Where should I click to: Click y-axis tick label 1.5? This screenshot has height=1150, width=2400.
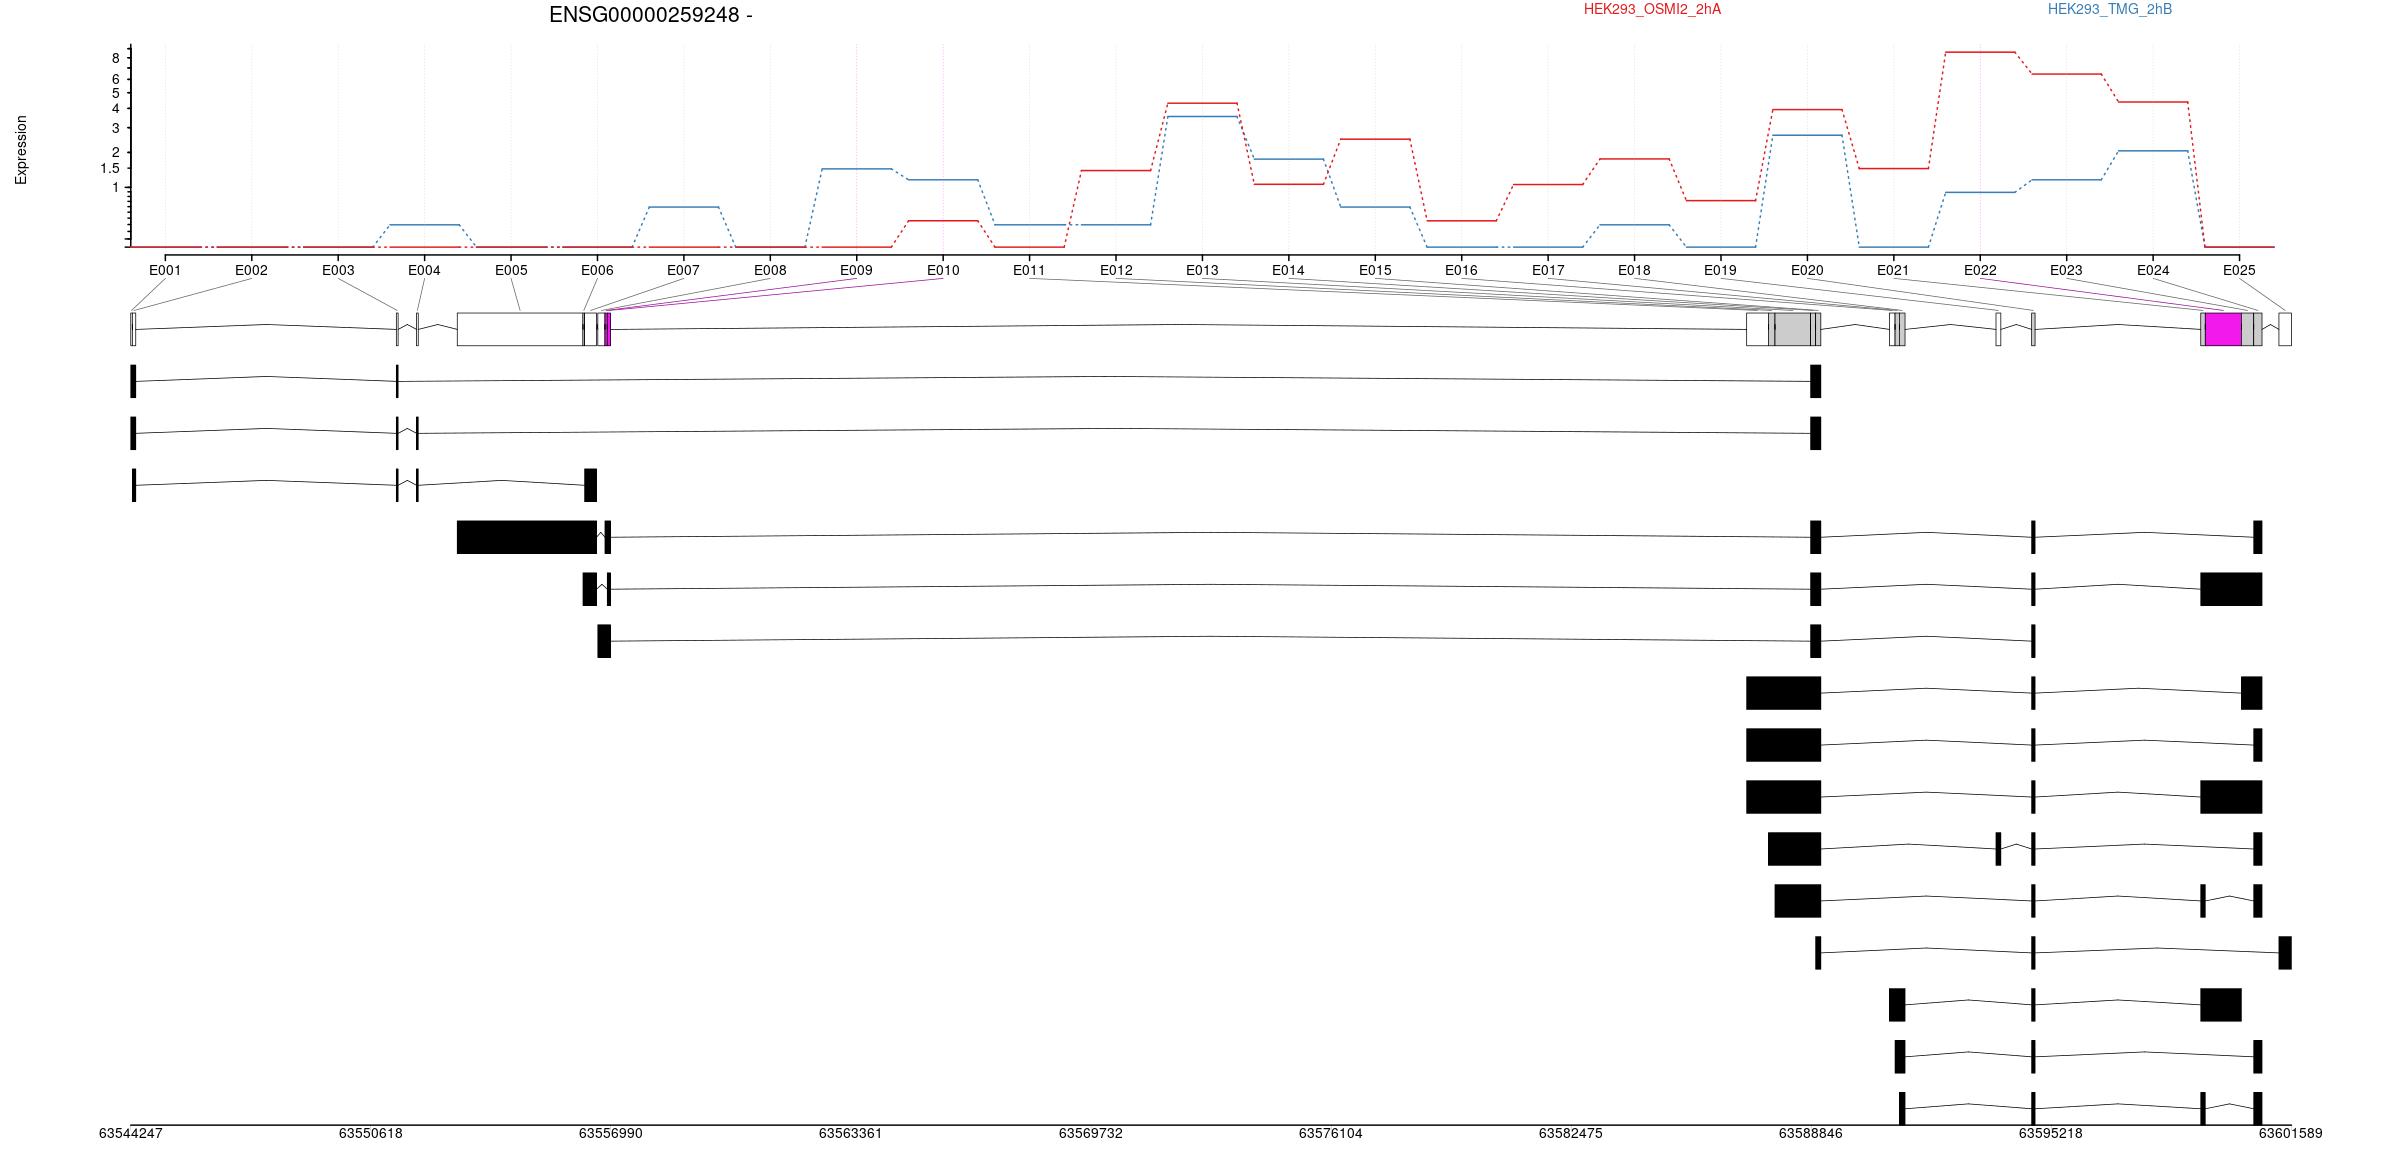point(109,169)
